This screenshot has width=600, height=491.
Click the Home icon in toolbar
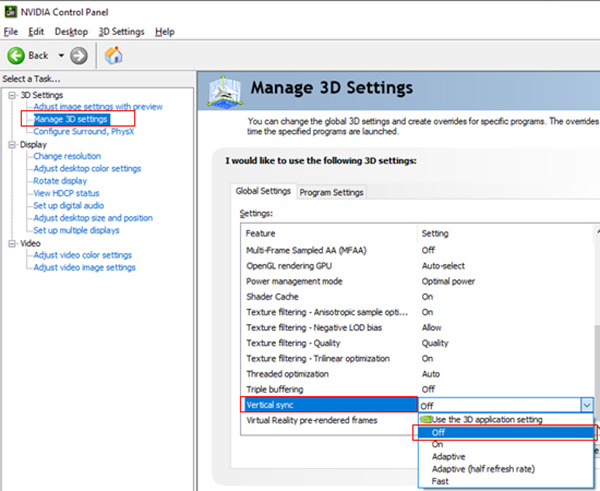click(x=114, y=55)
